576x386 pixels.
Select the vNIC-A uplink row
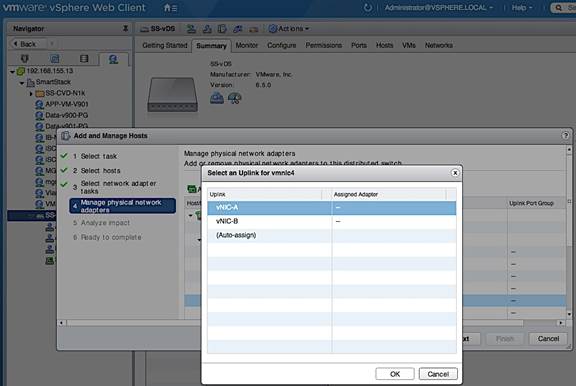click(x=331, y=208)
